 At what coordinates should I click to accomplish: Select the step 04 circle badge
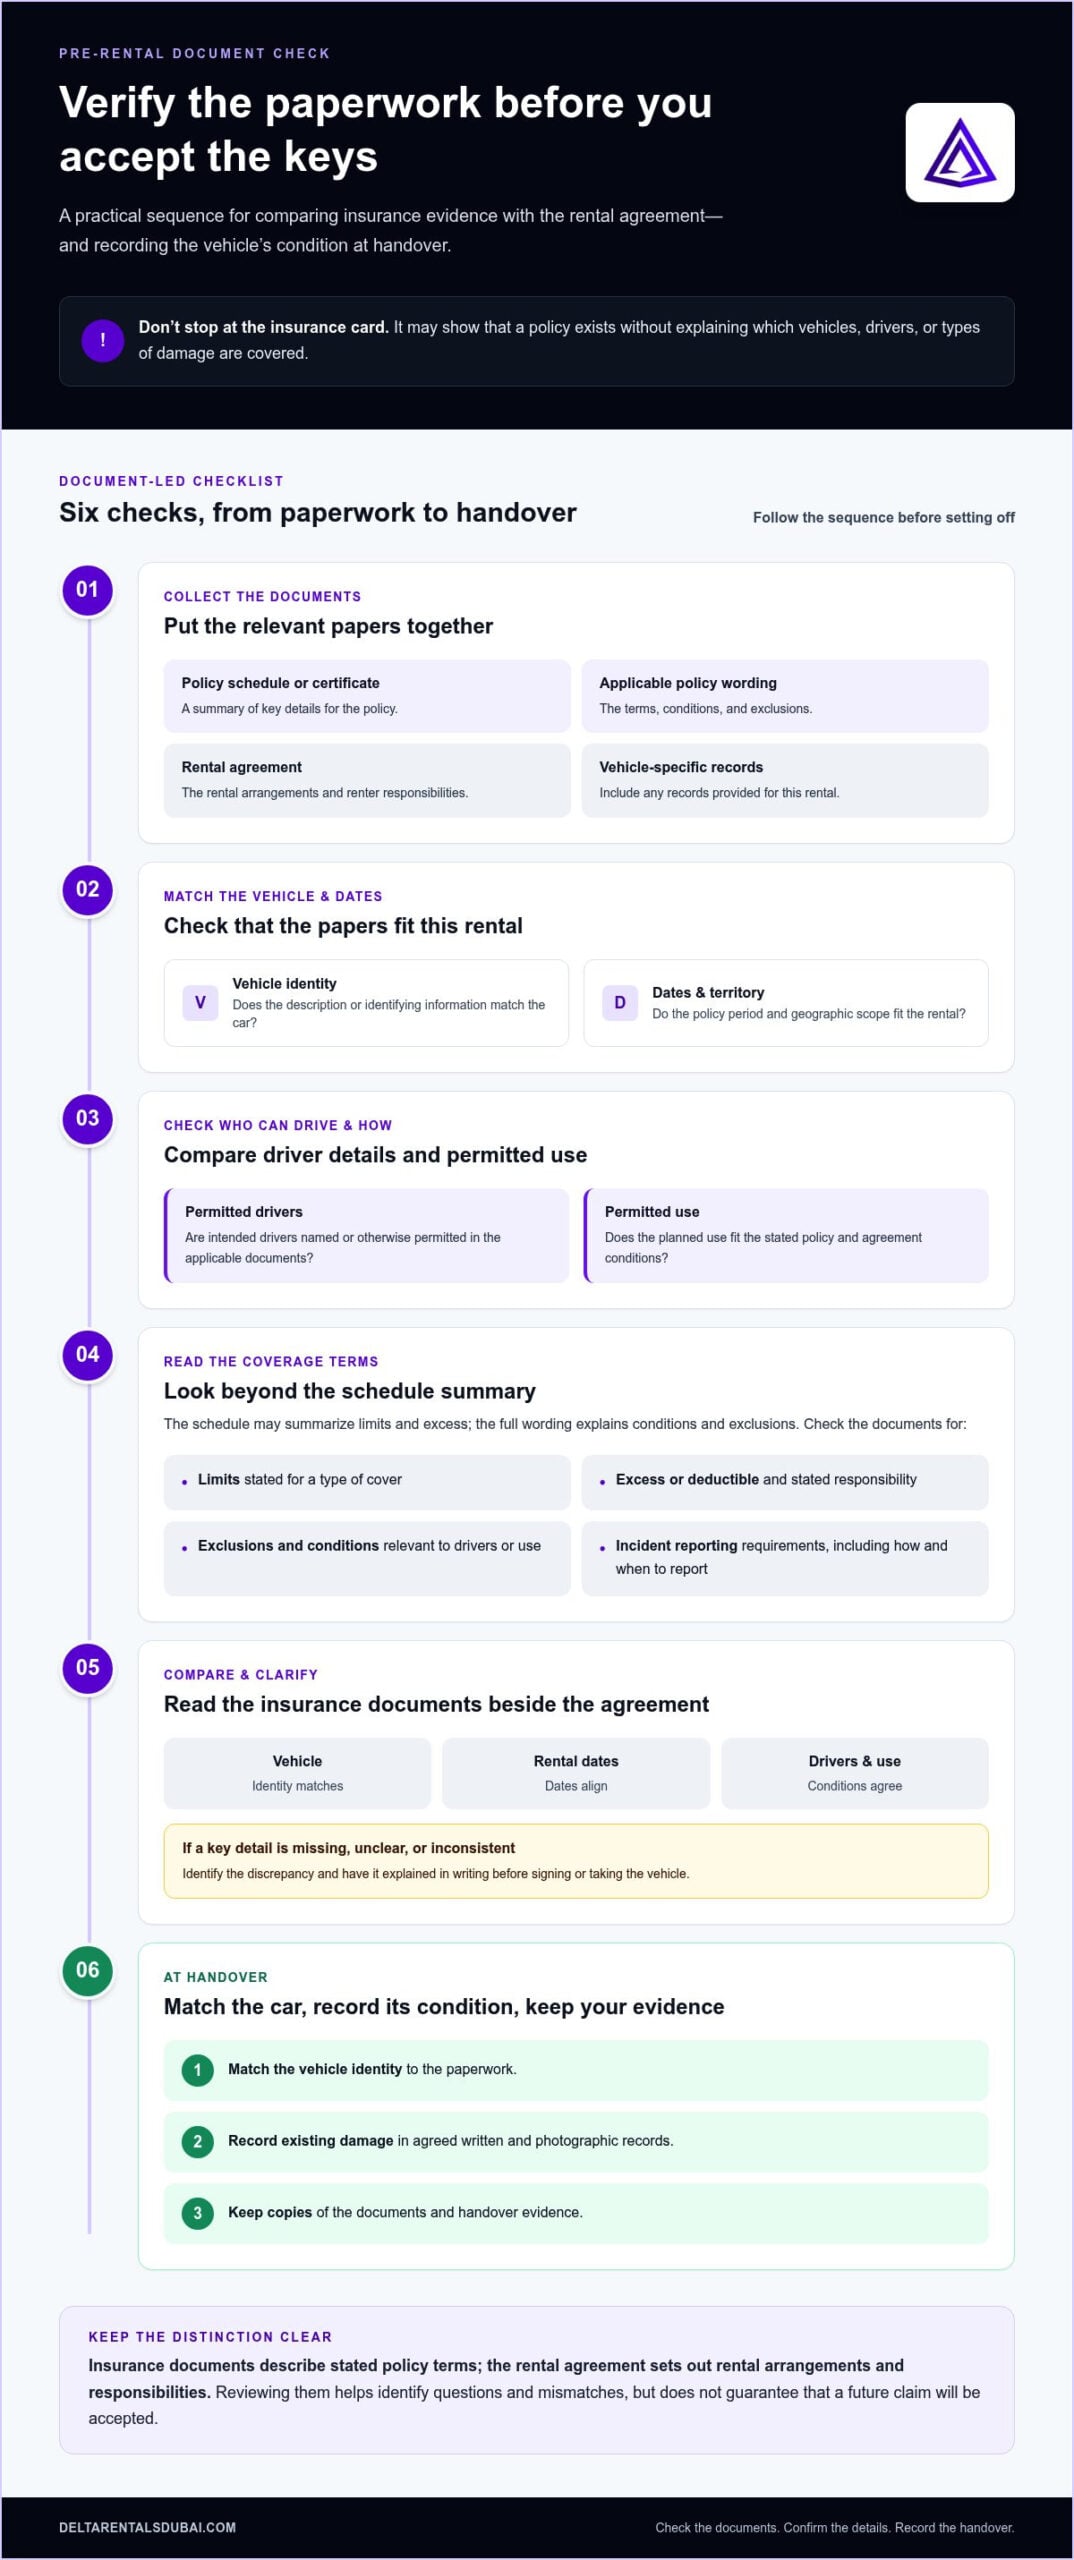[88, 1354]
